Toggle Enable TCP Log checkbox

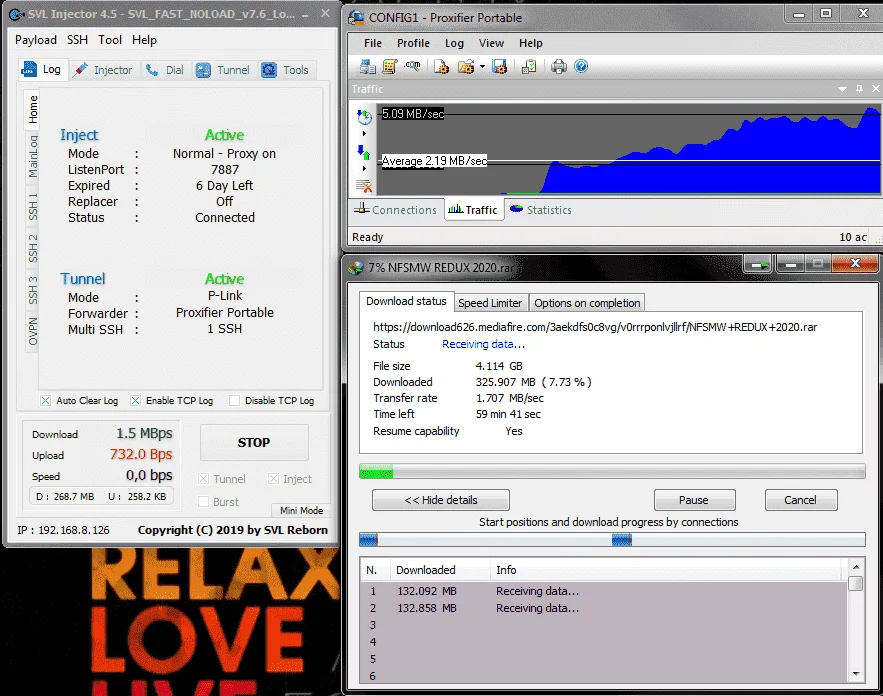tap(135, 400)
